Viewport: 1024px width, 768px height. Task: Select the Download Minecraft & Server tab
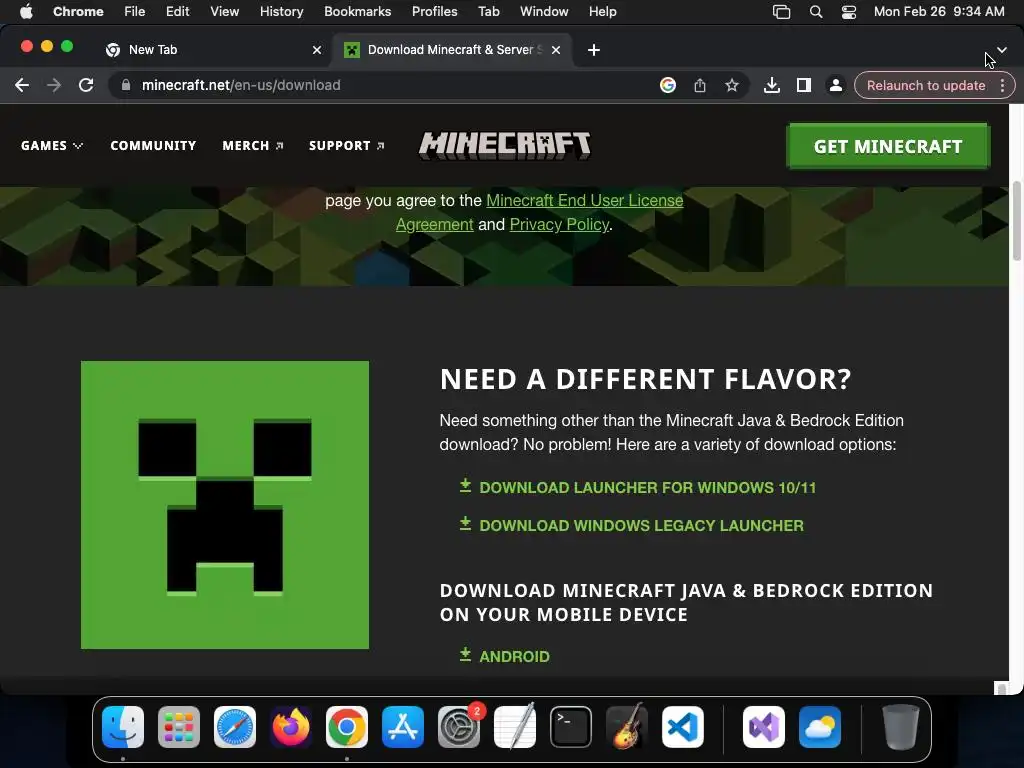pos(453,50)
